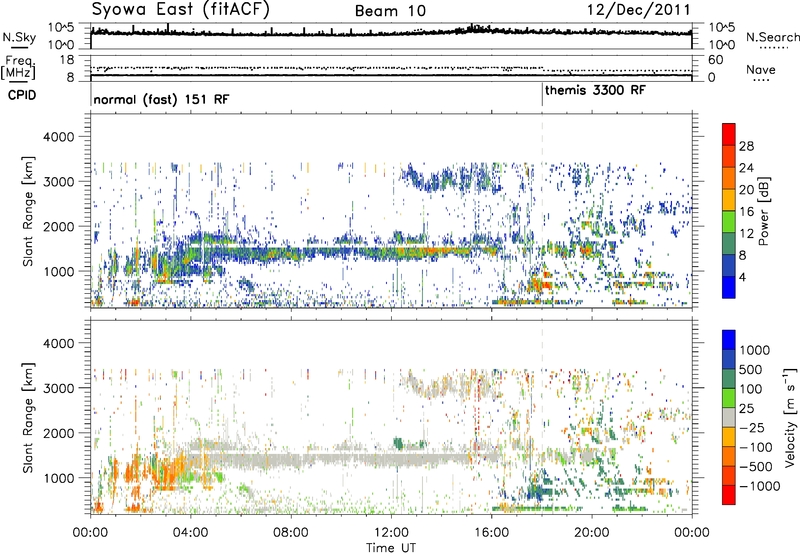Viewport: 800px width, 554px height.
Task: Click the '04:00' time tick label
Action: click(191, 533)
